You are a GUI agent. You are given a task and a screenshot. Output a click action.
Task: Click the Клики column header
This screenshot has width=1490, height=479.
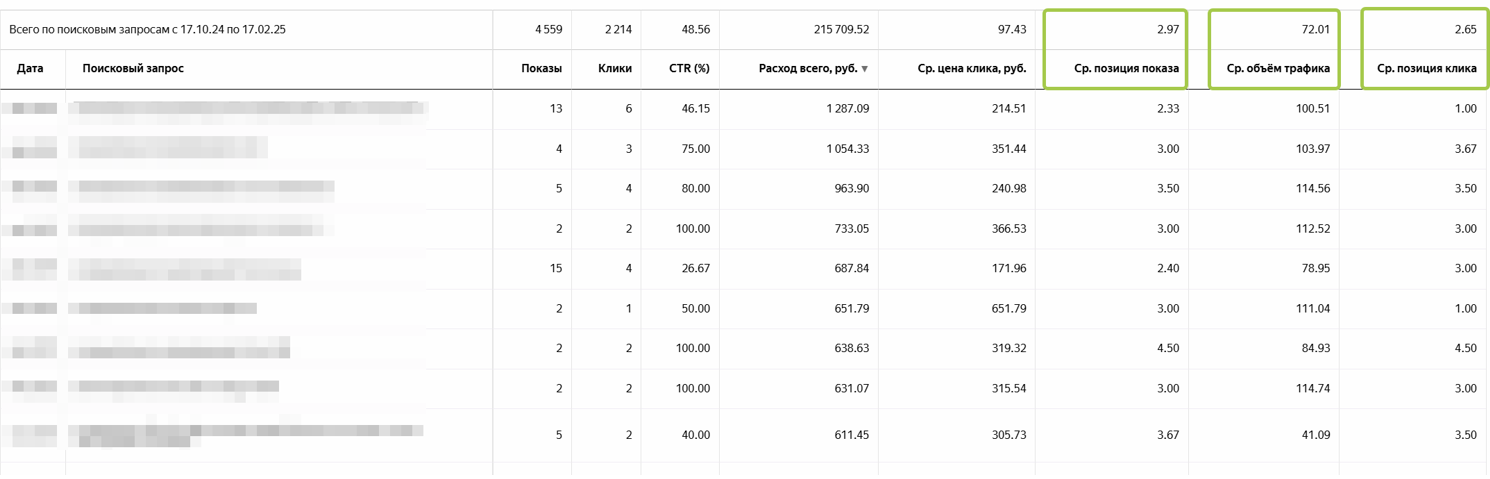pos(615,68)
